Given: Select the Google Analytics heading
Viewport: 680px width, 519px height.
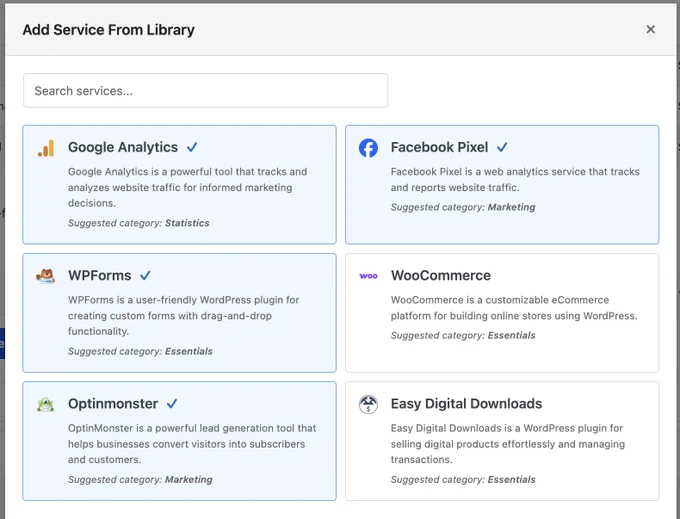Looking at the screenshot, I should (123, 147).
